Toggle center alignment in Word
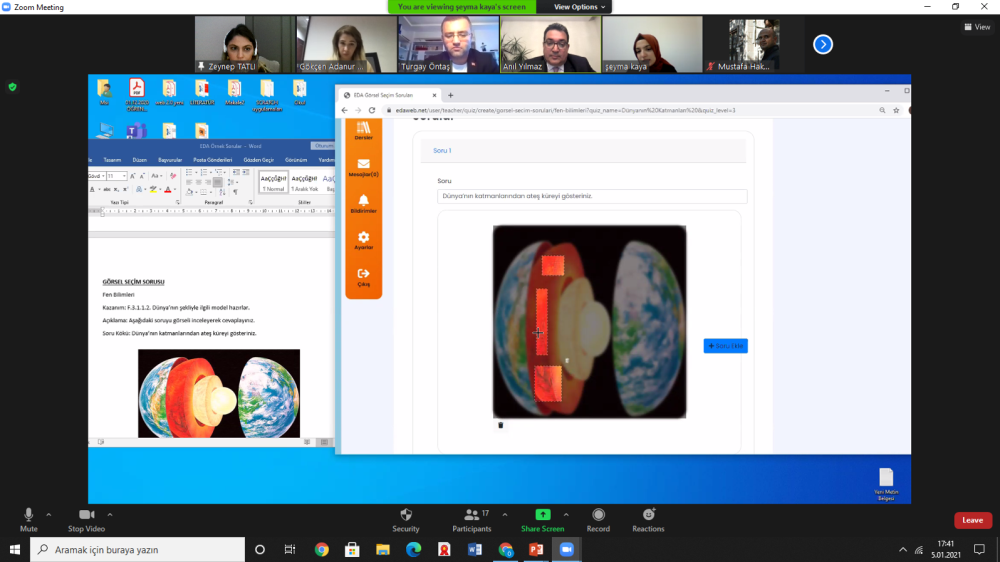The image size is (1000, 562). click(199, 182)
